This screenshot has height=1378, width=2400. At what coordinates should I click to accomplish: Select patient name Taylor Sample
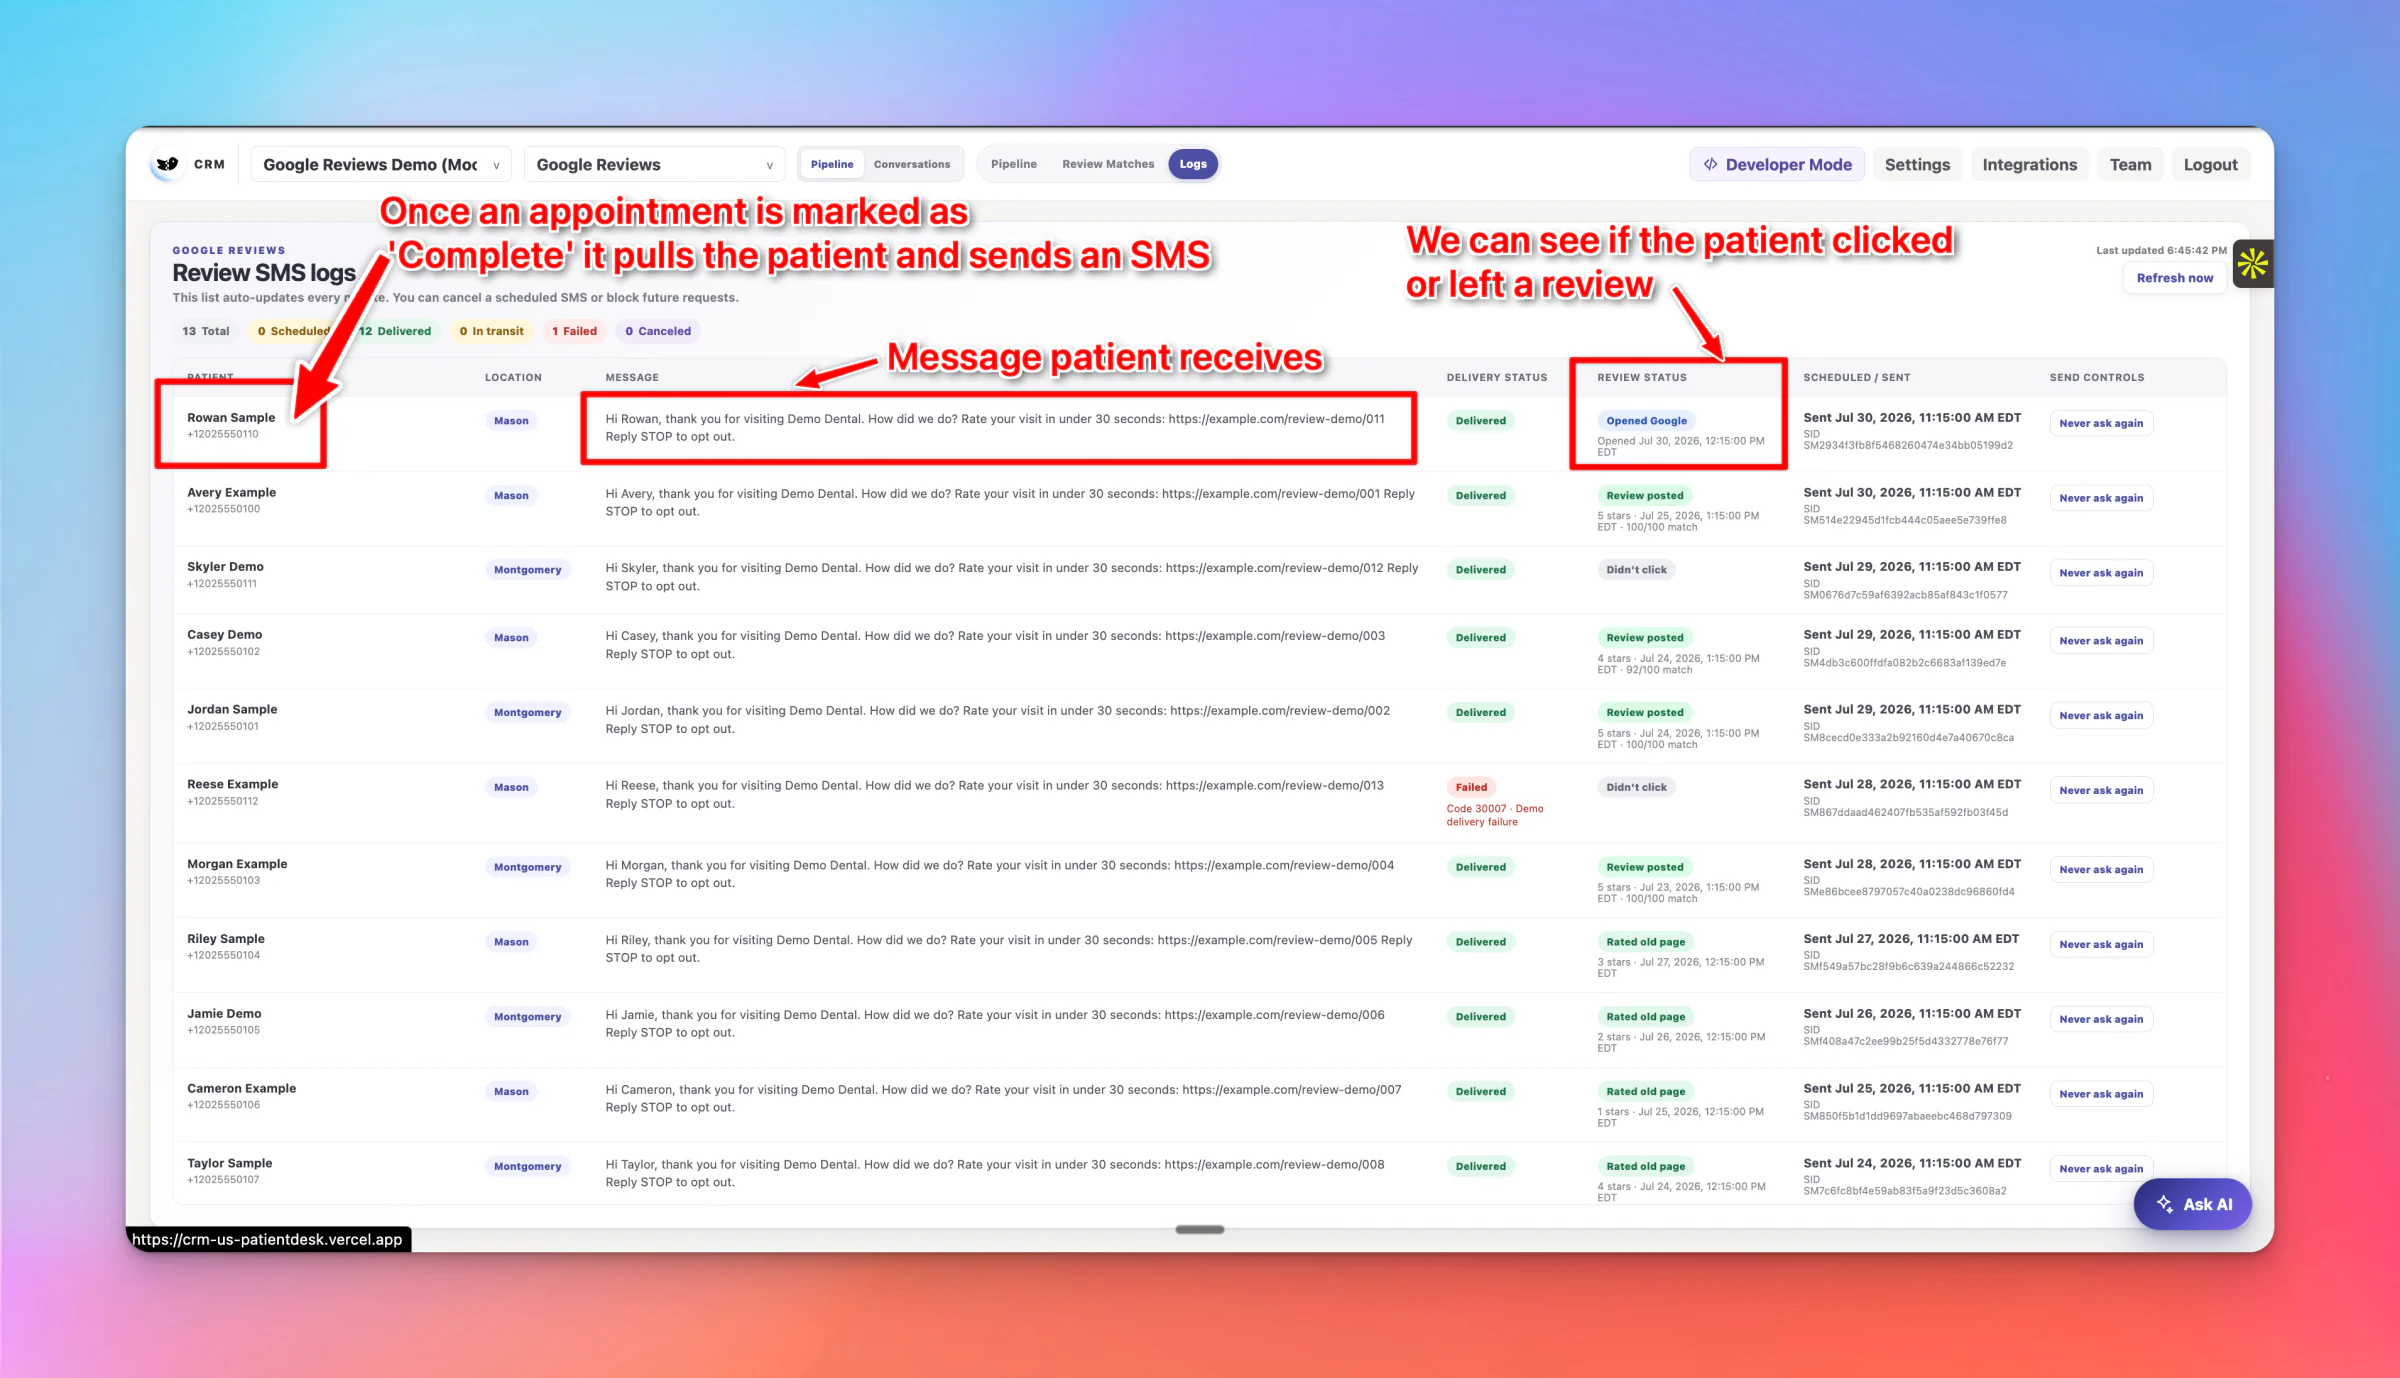229,1163
